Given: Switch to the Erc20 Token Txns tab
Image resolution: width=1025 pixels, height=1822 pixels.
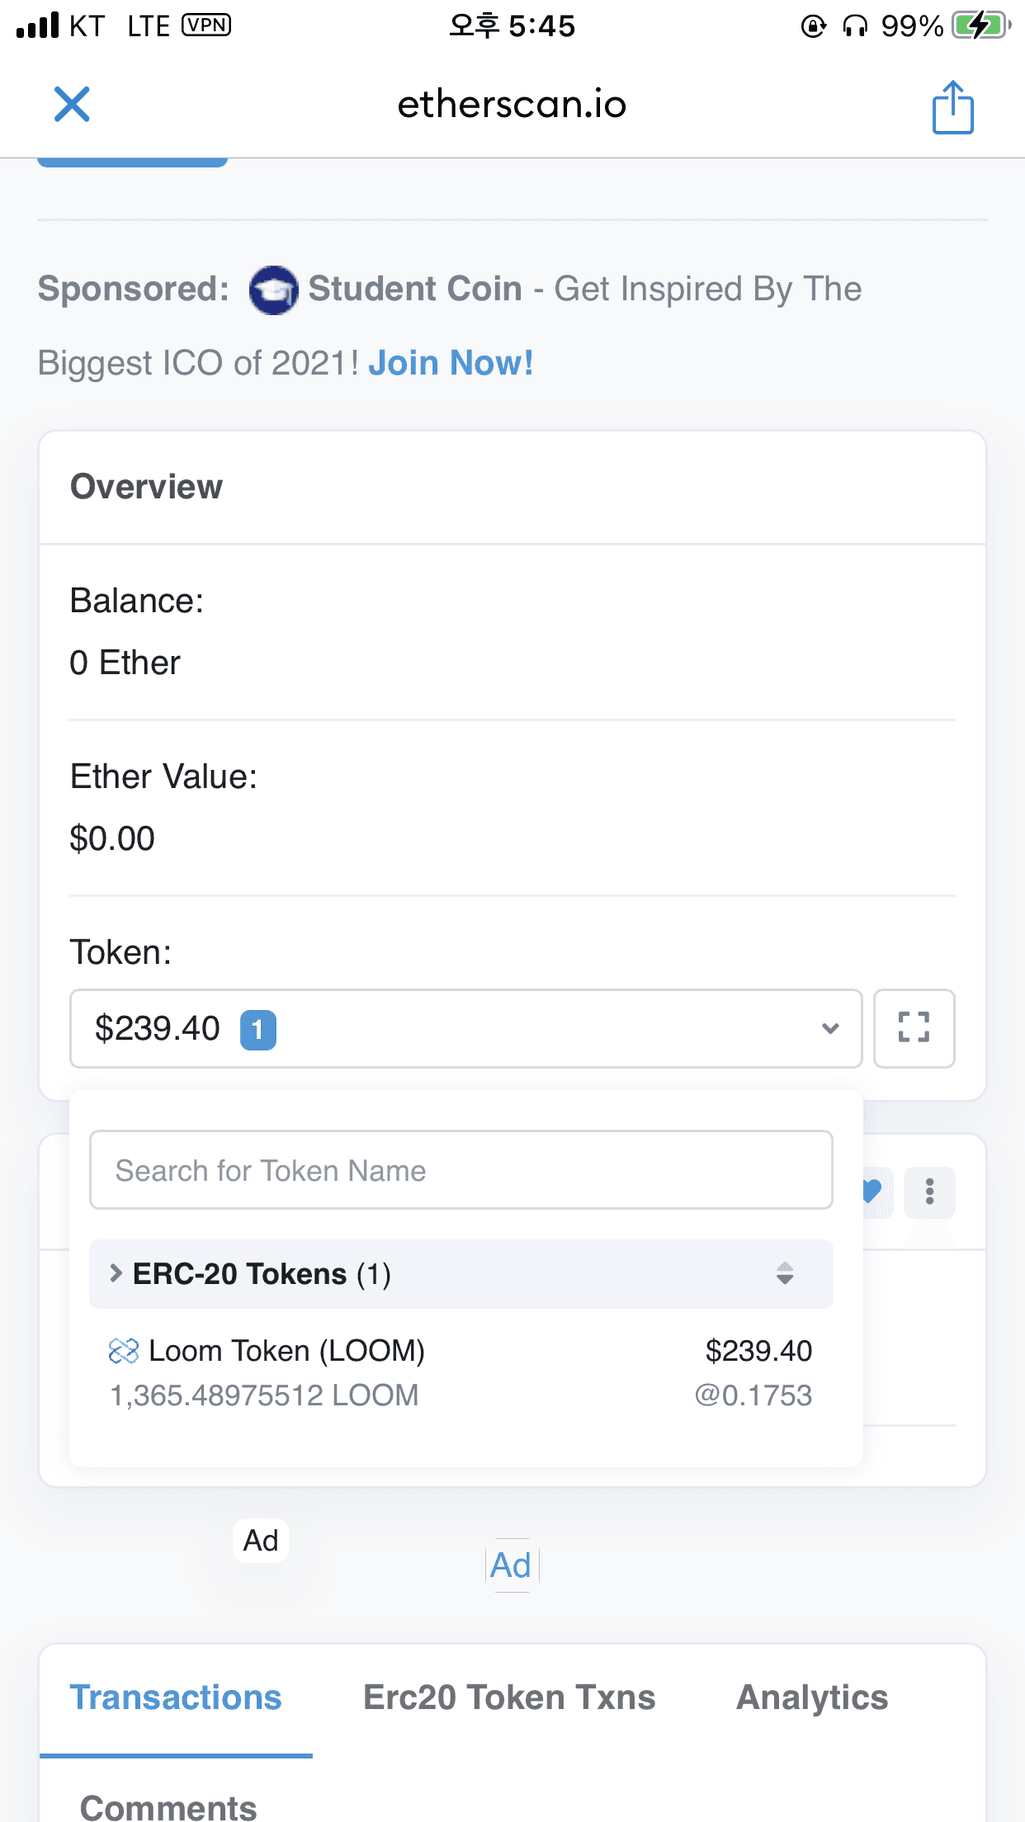Looking at the screenshot, I should 509,1697.
